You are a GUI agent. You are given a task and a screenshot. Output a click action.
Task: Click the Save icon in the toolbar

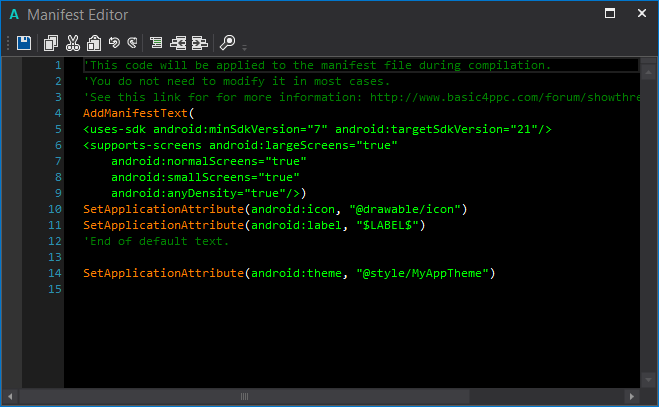tap(24, 43)
